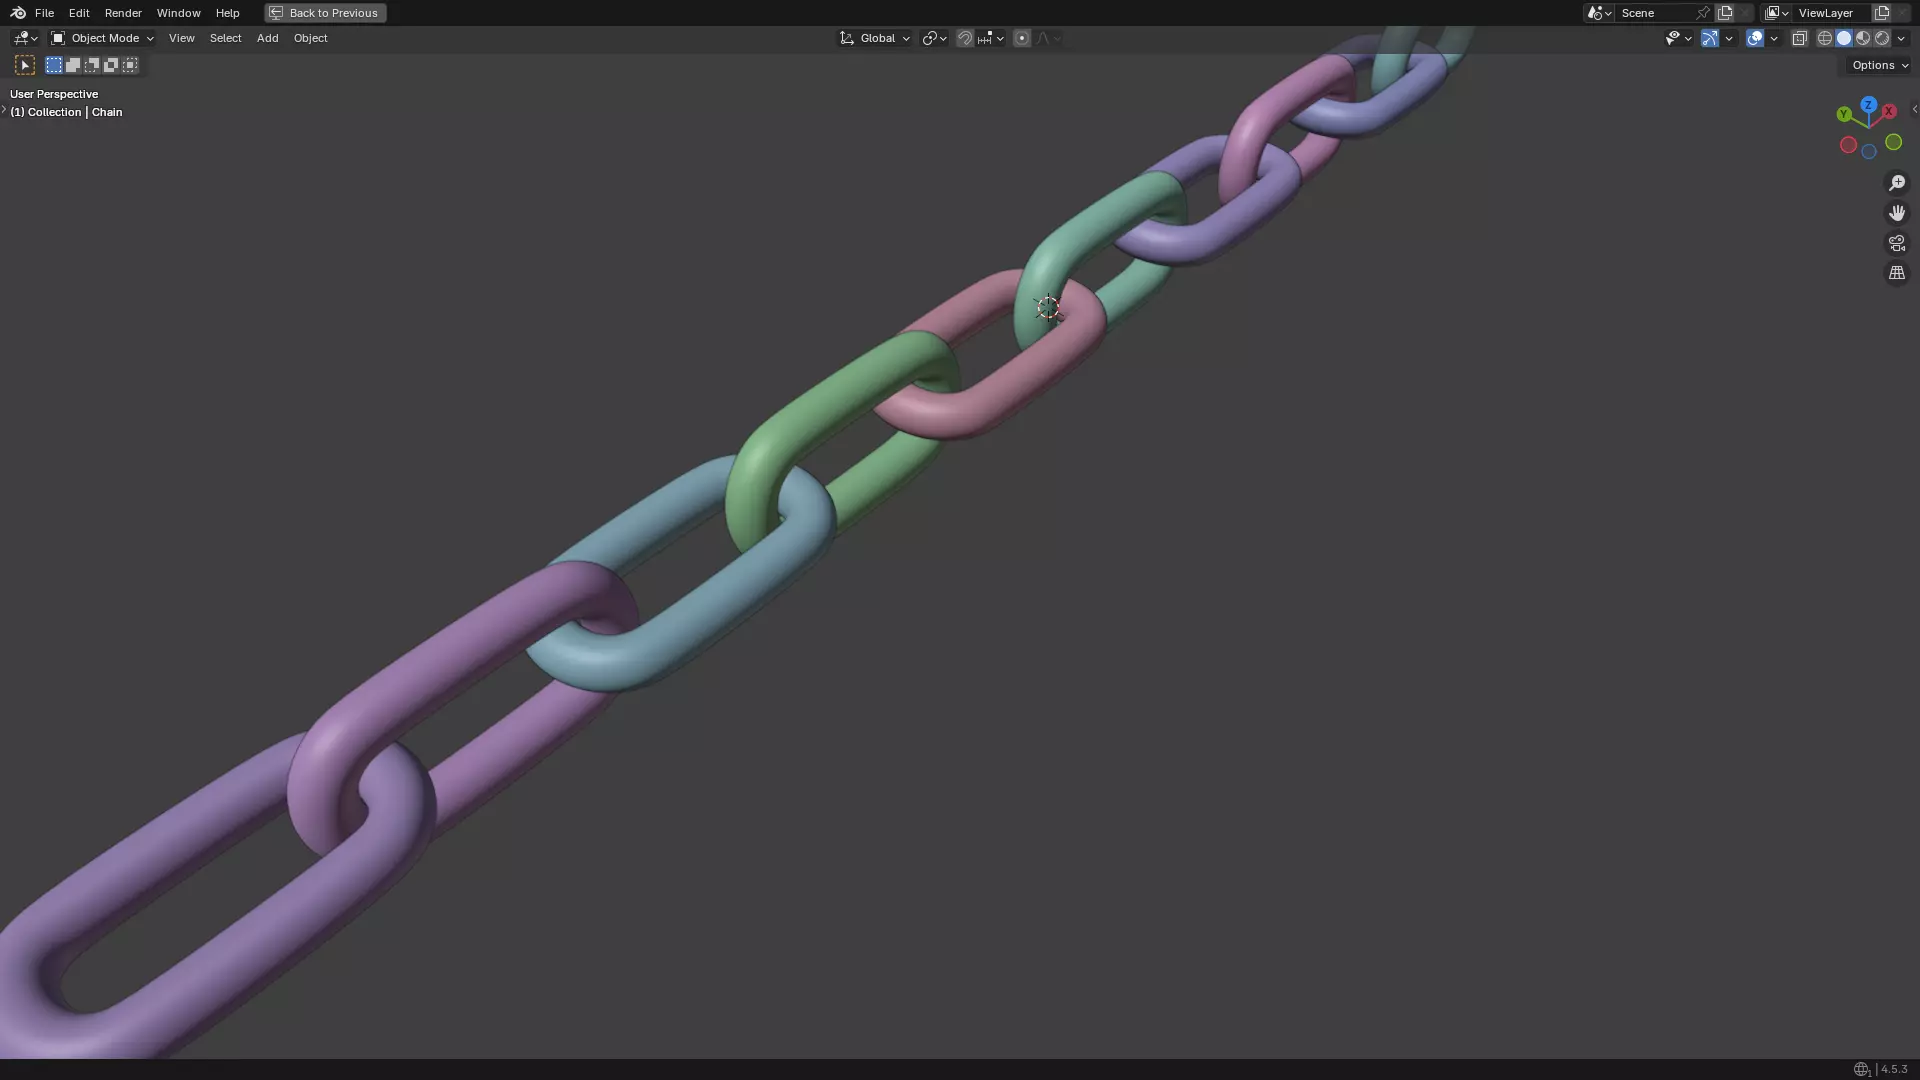This screenshot has width=1920, height=1080.
Task: Open the overlays options dropdown arrow
Action: (1774, 38)
